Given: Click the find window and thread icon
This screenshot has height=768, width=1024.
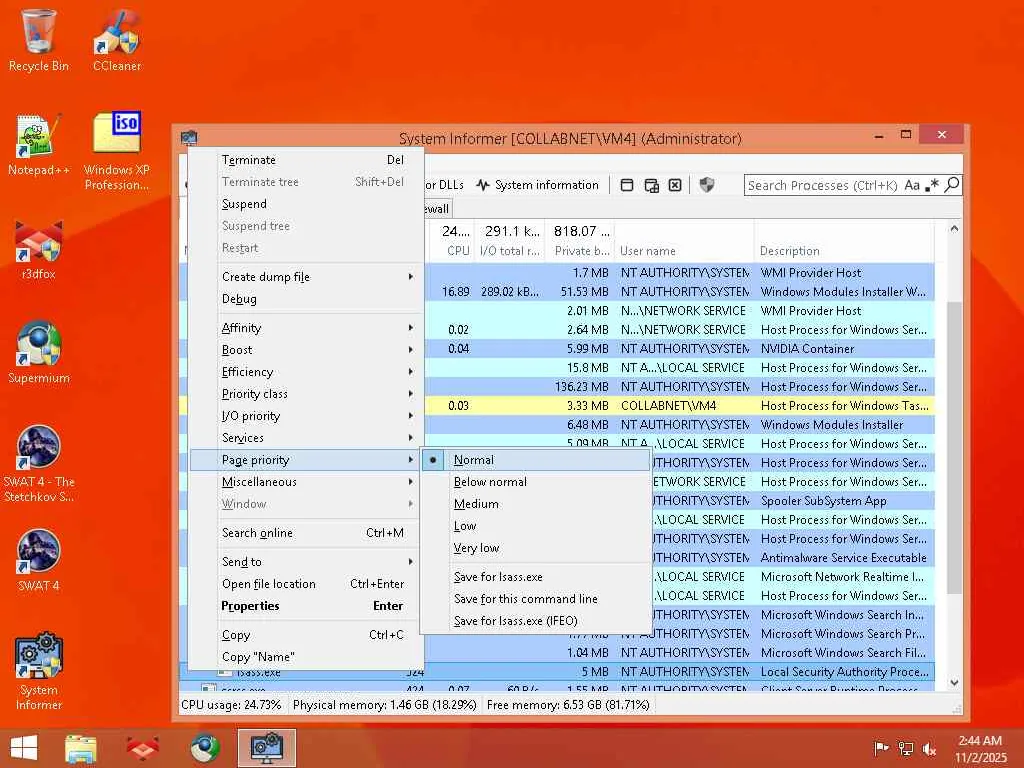Looking at the screenshot, I should coord(651,185).
